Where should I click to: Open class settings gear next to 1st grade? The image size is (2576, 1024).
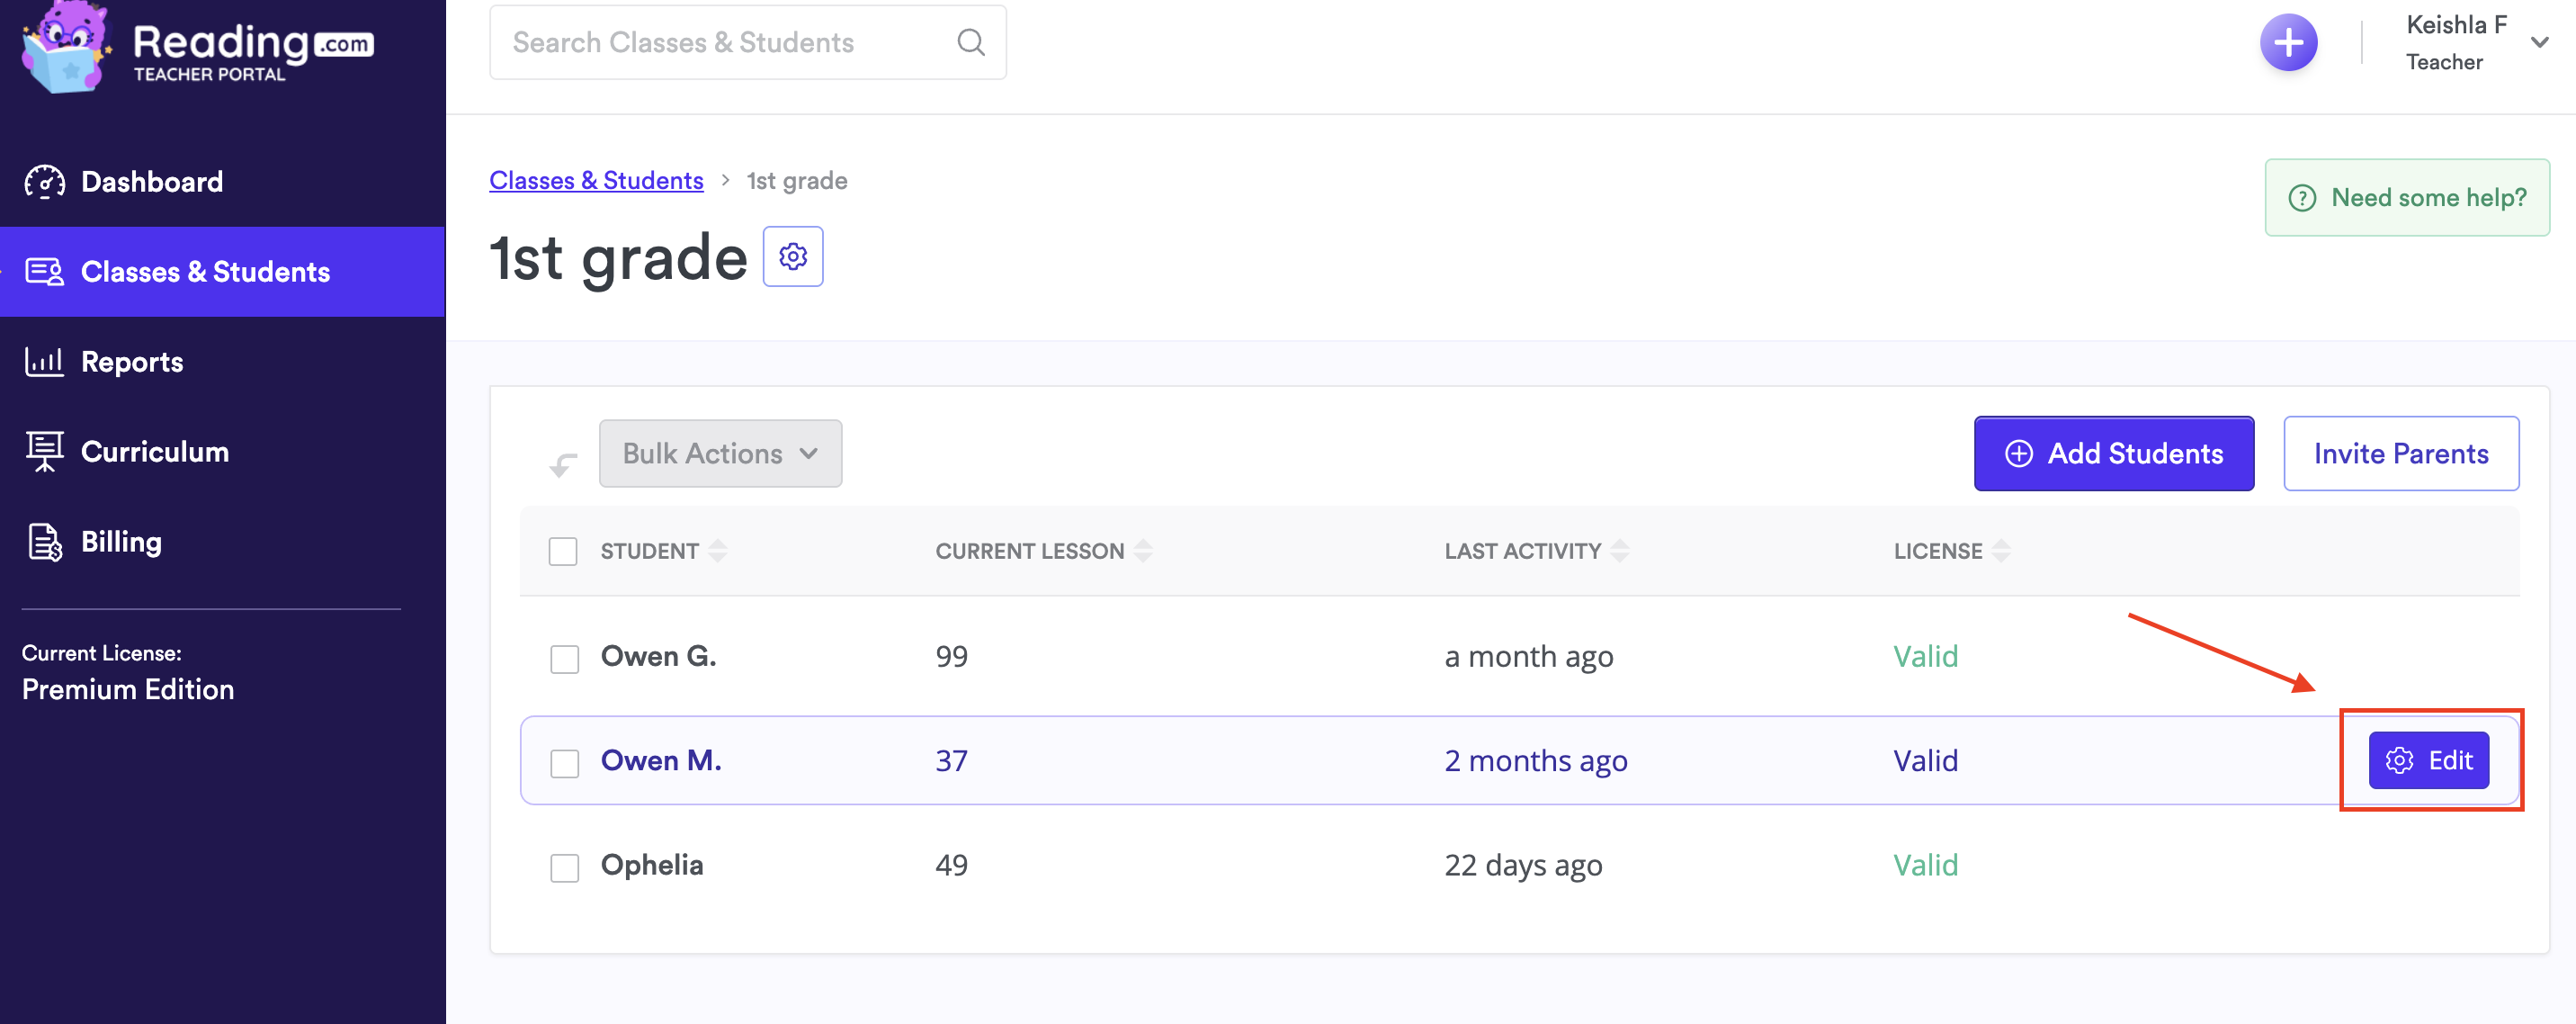pyautogui.click(x=792, y=257)
